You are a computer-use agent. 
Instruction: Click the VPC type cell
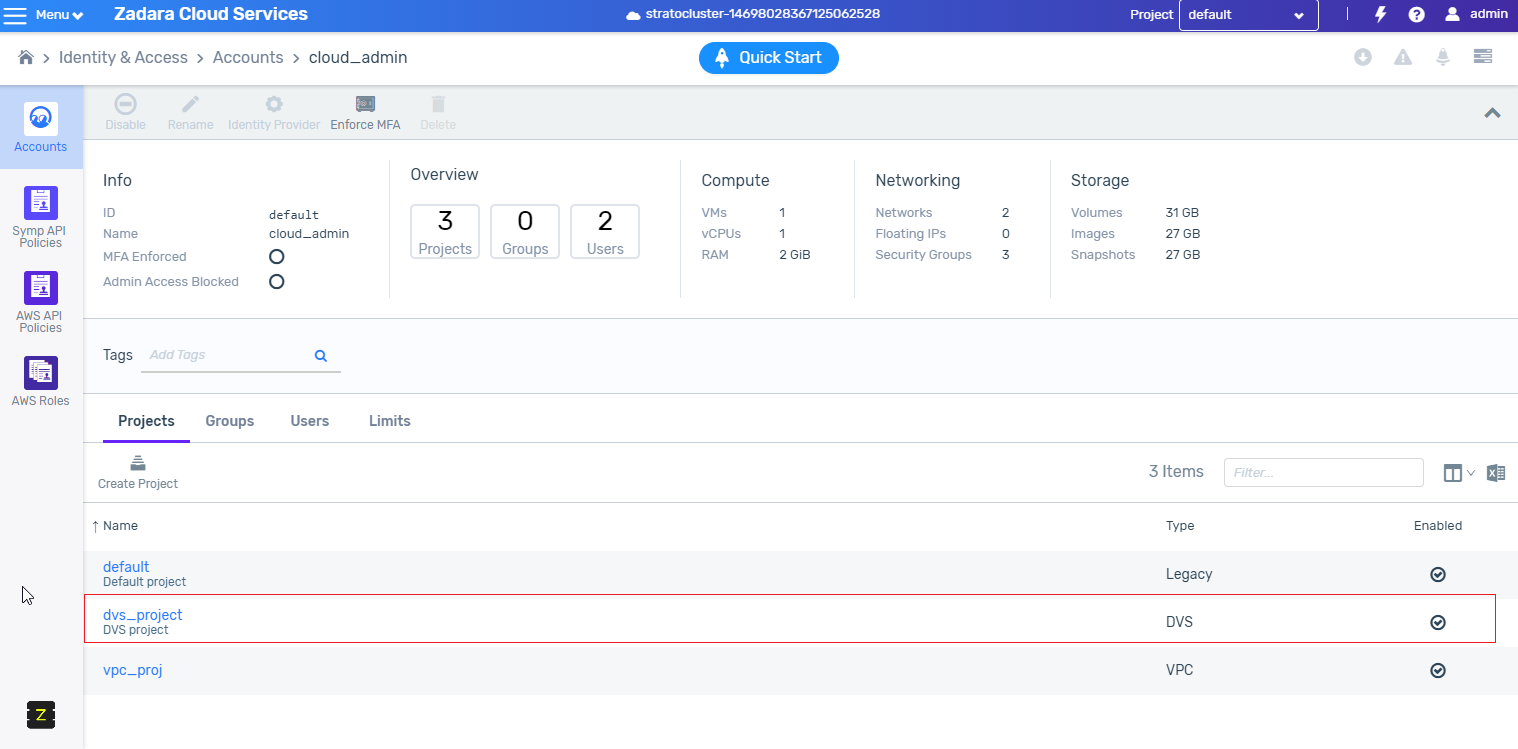point(1179,670)
